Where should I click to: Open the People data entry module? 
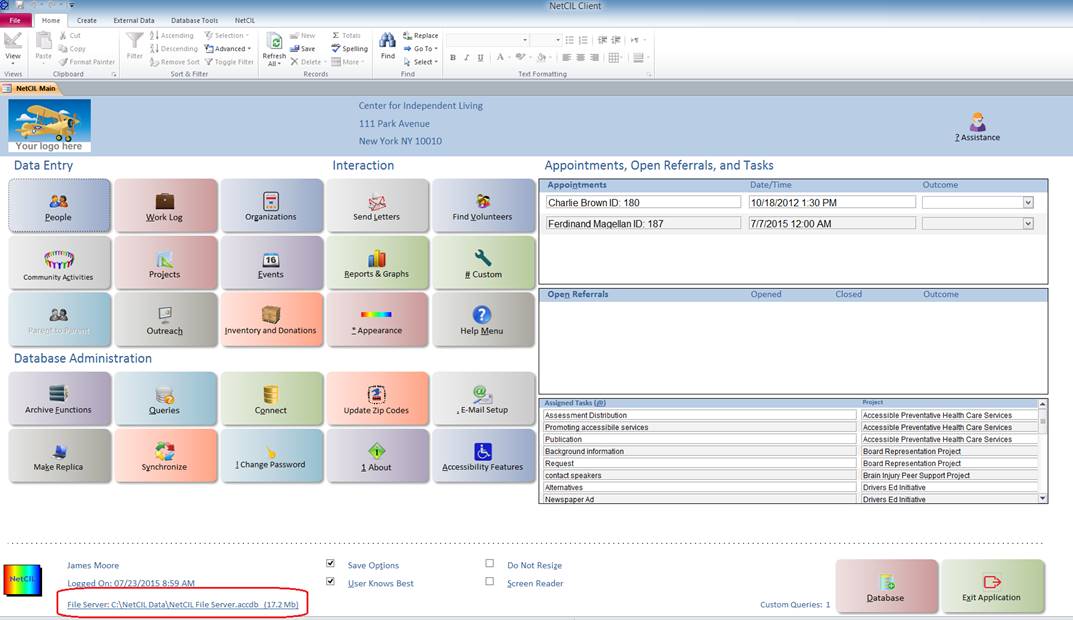(x=59, y=206)
